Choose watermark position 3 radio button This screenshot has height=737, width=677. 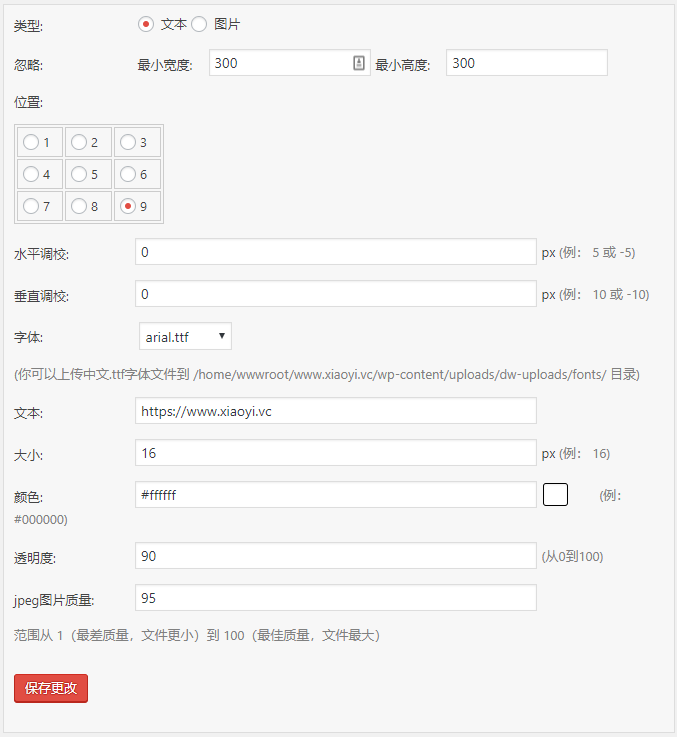click(x=127, y=142)
